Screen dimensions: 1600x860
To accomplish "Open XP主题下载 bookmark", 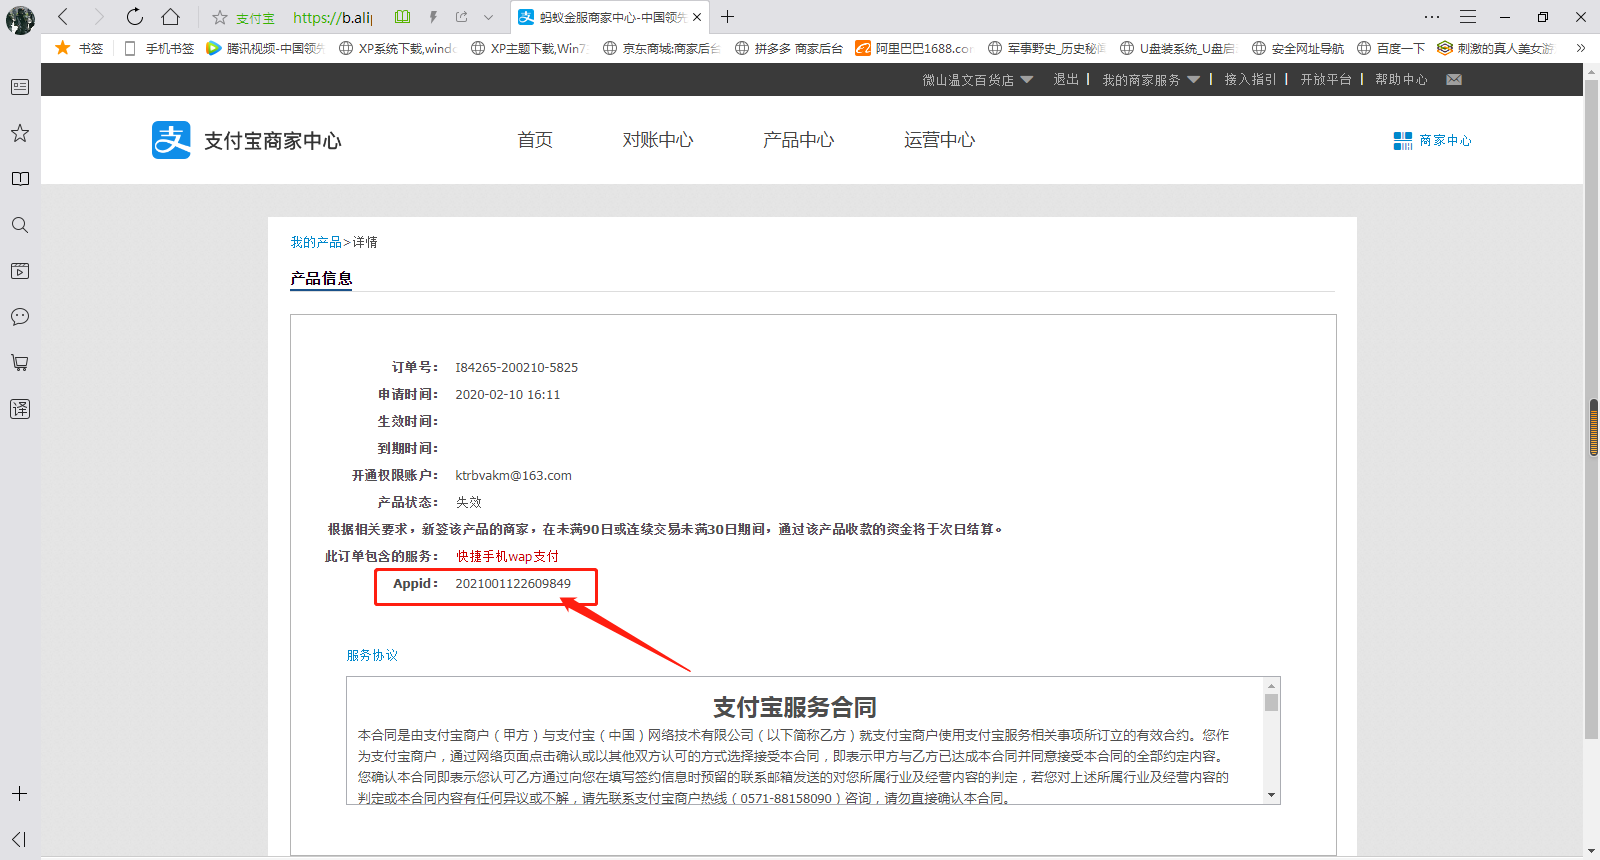I will (x=529, y=48).
